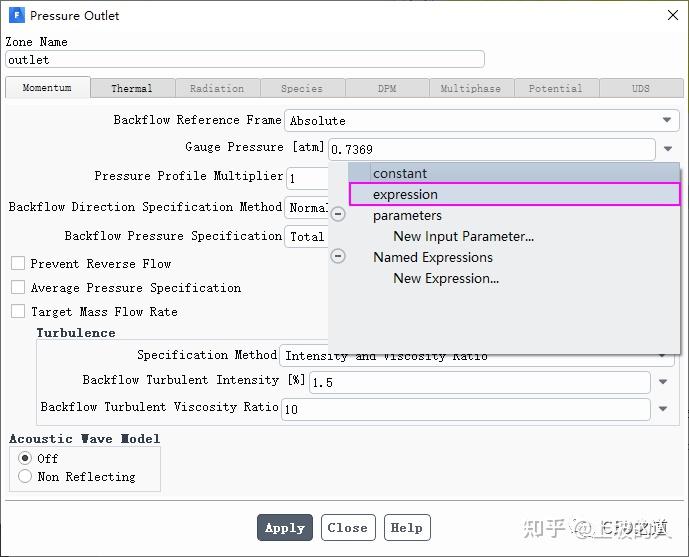This screenshot has height=557, width=689.
Task: Click the Zone Name text field
Action: (245, 60)
